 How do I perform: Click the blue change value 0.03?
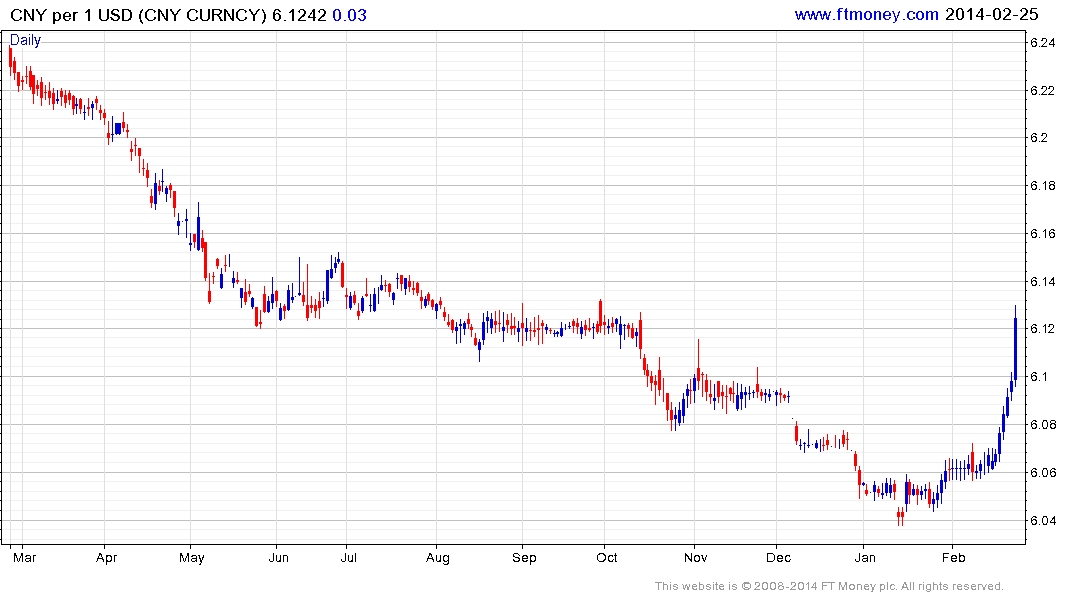click(x=350, y=15)
